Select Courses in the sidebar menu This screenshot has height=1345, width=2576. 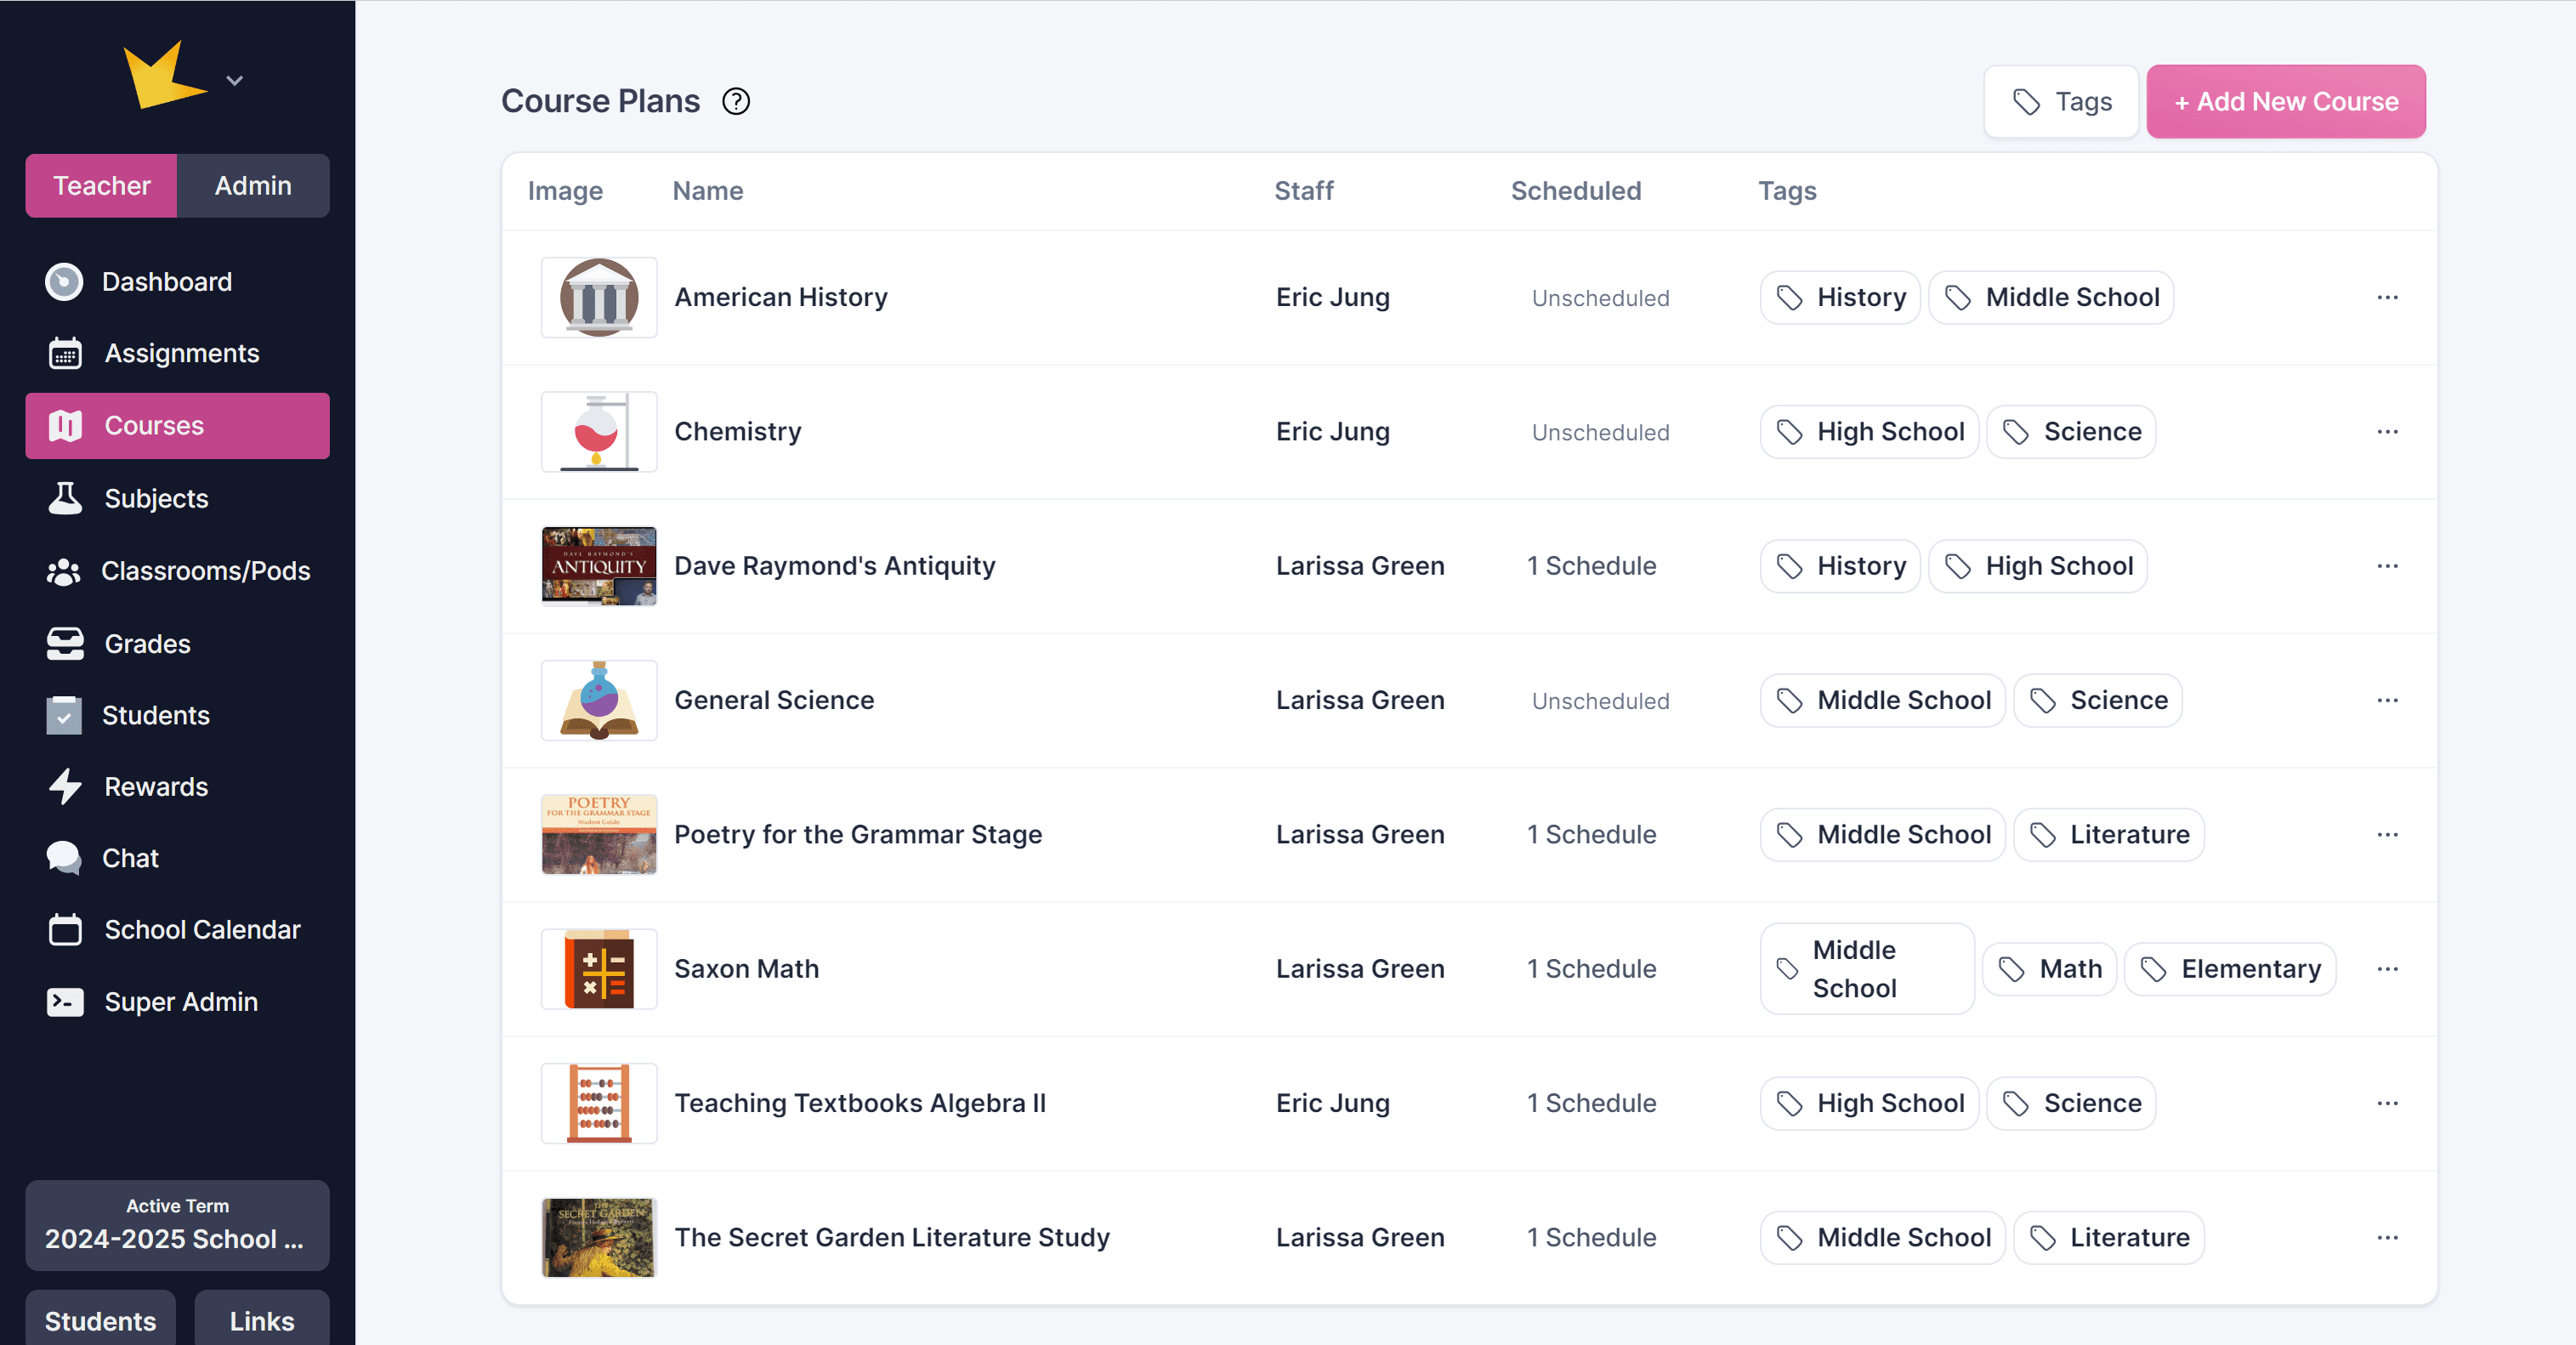(177, 426)
